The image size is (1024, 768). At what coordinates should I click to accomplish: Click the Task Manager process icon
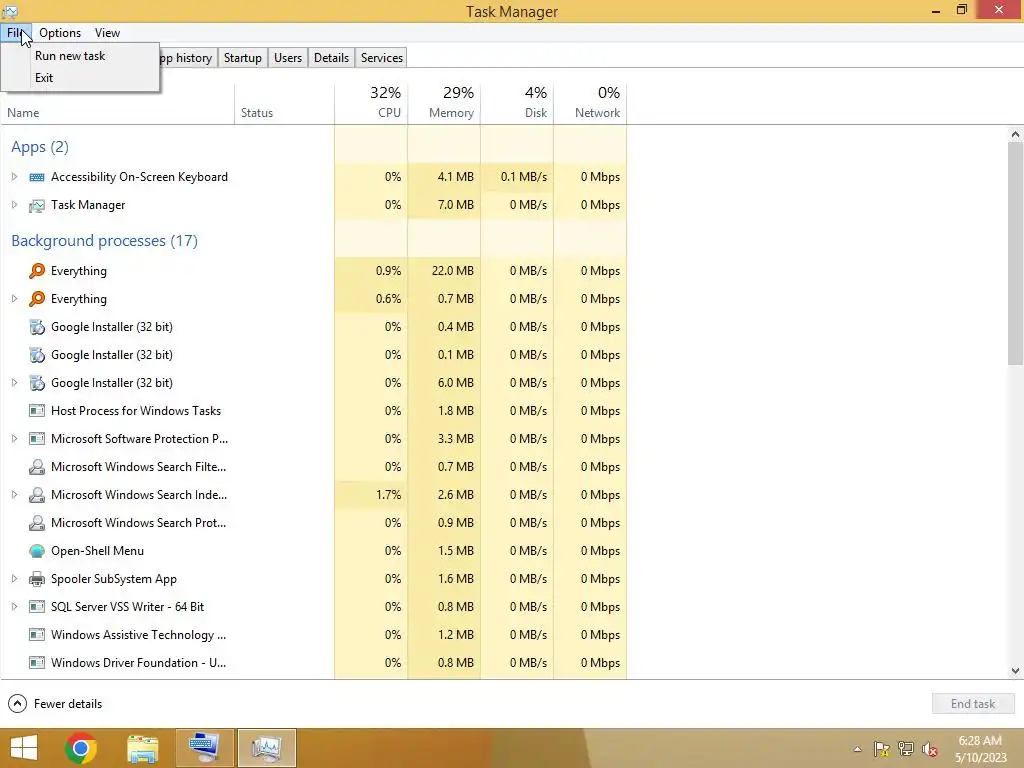[x=37, y=205]
